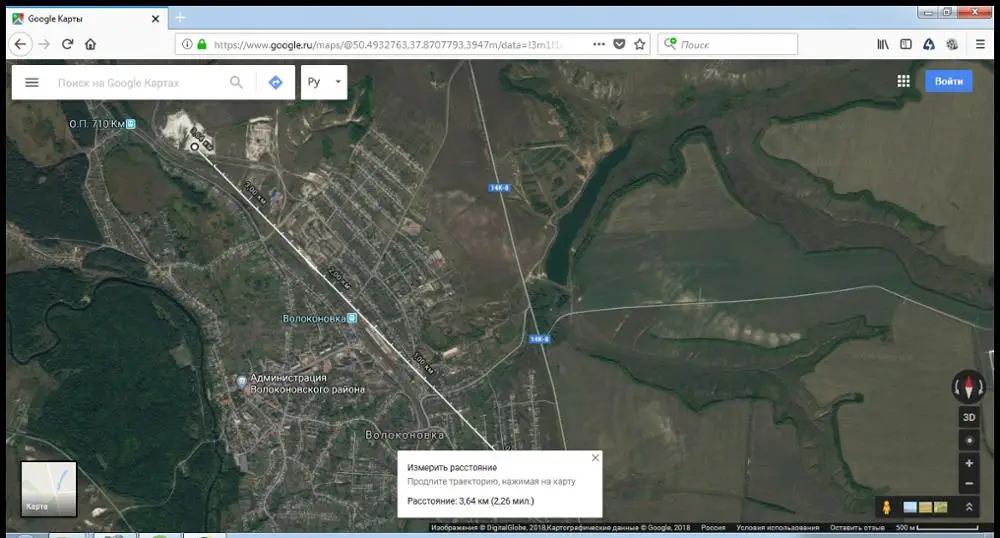Open the Ру language dropdown
The height and width of the screenshot is (538, 1000).
coord(324,82)
